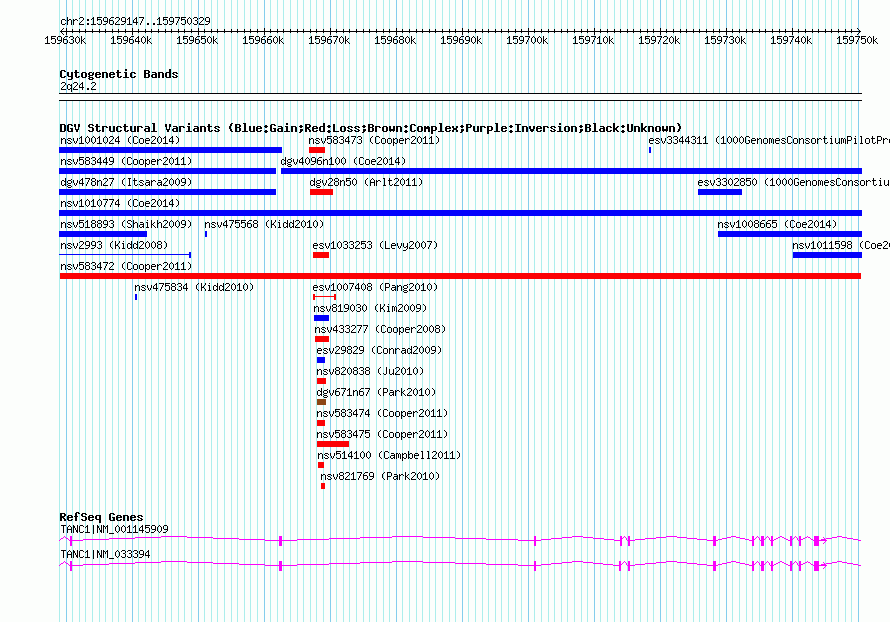
Task: Click the 159740k ruler tick label
Action: pos(791,40)
